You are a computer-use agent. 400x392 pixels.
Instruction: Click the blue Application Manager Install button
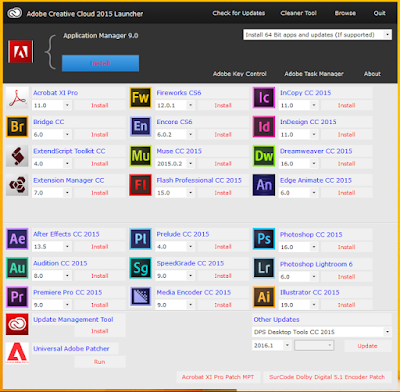100,63
